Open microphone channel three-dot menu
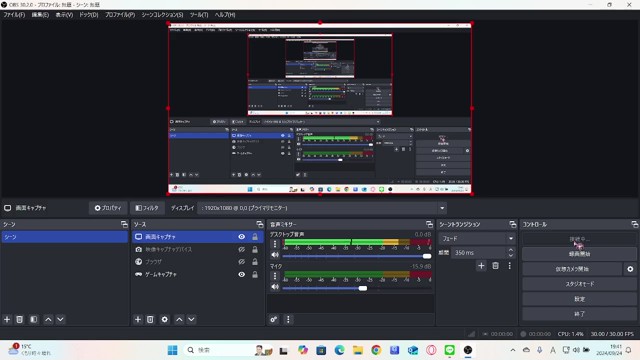The image size is (640, 360). [275, 276]
